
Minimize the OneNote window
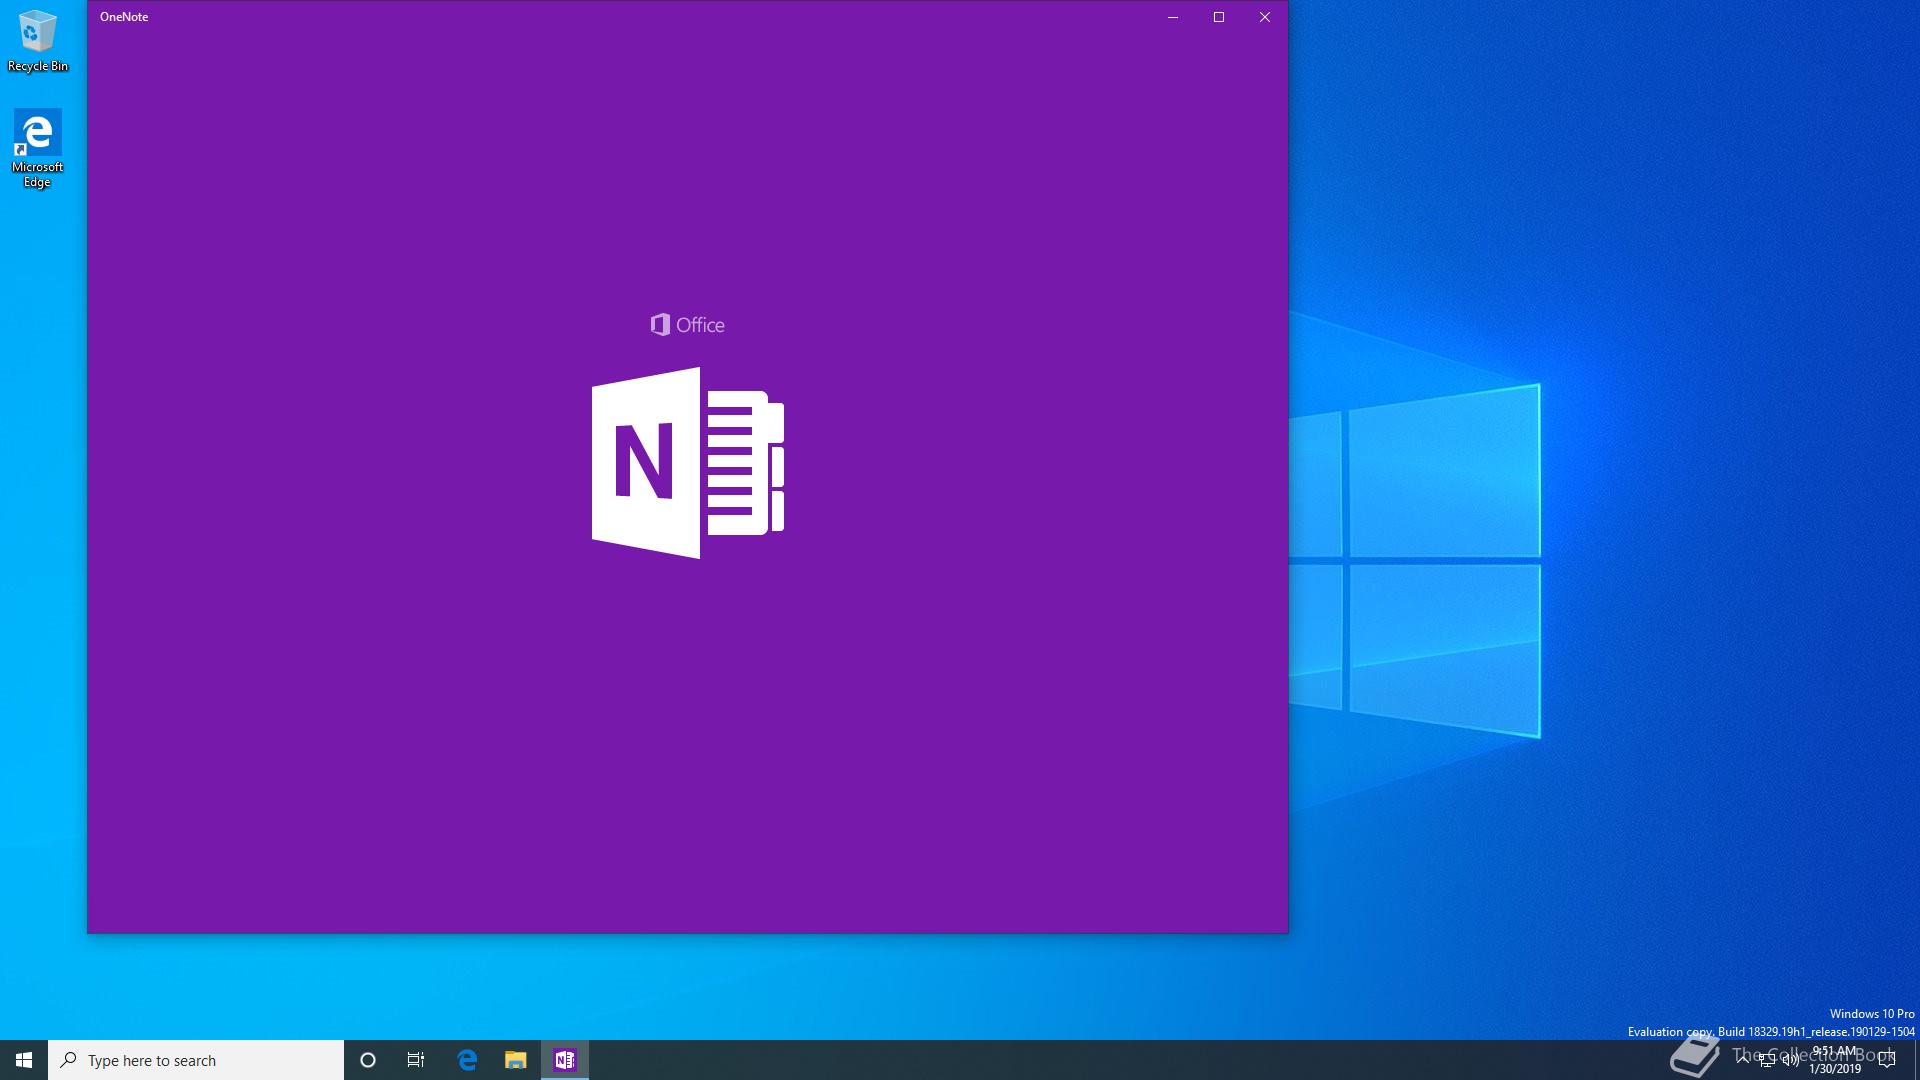click(x=1173, y=17)
